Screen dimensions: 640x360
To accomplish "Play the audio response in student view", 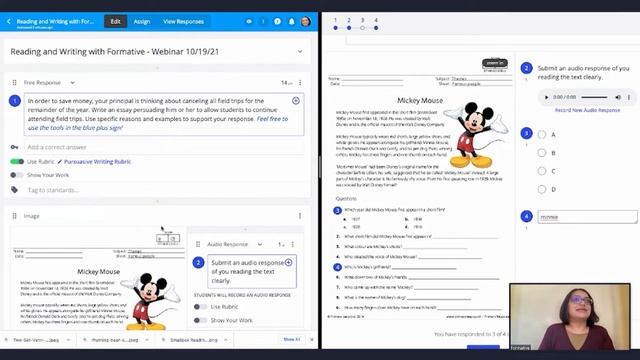I will pos(546,97).
